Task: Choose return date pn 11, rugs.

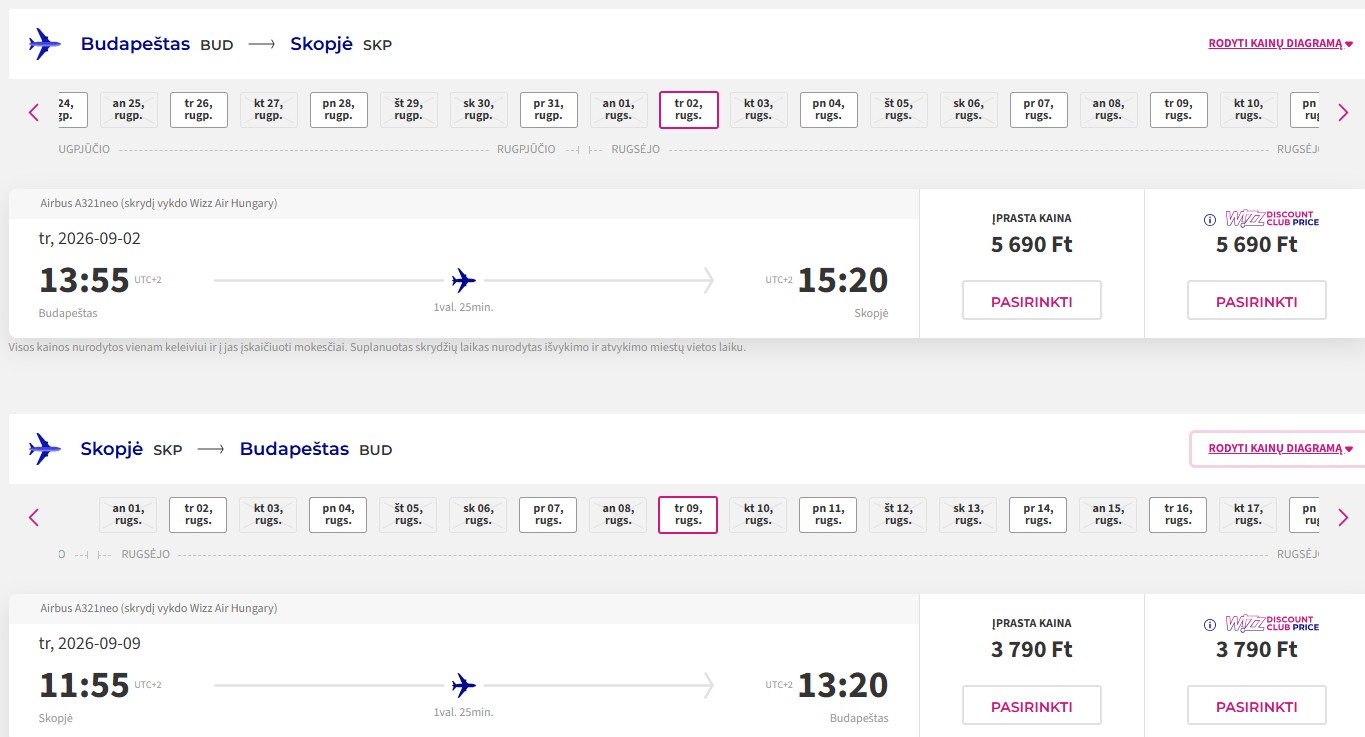Action: pyautogui.click(x=828, y=515)
